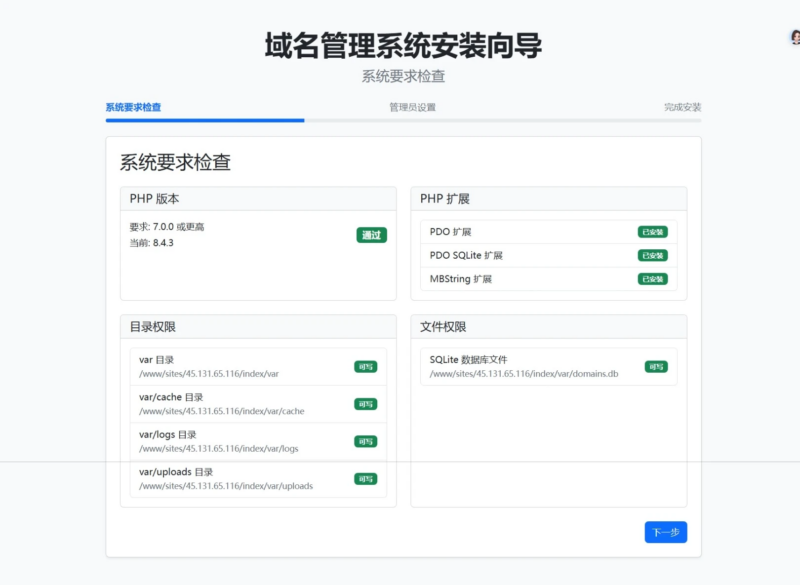Click the 下一步 button to proceed
Viewport: 800px width, 585px height.
[665, 532]
